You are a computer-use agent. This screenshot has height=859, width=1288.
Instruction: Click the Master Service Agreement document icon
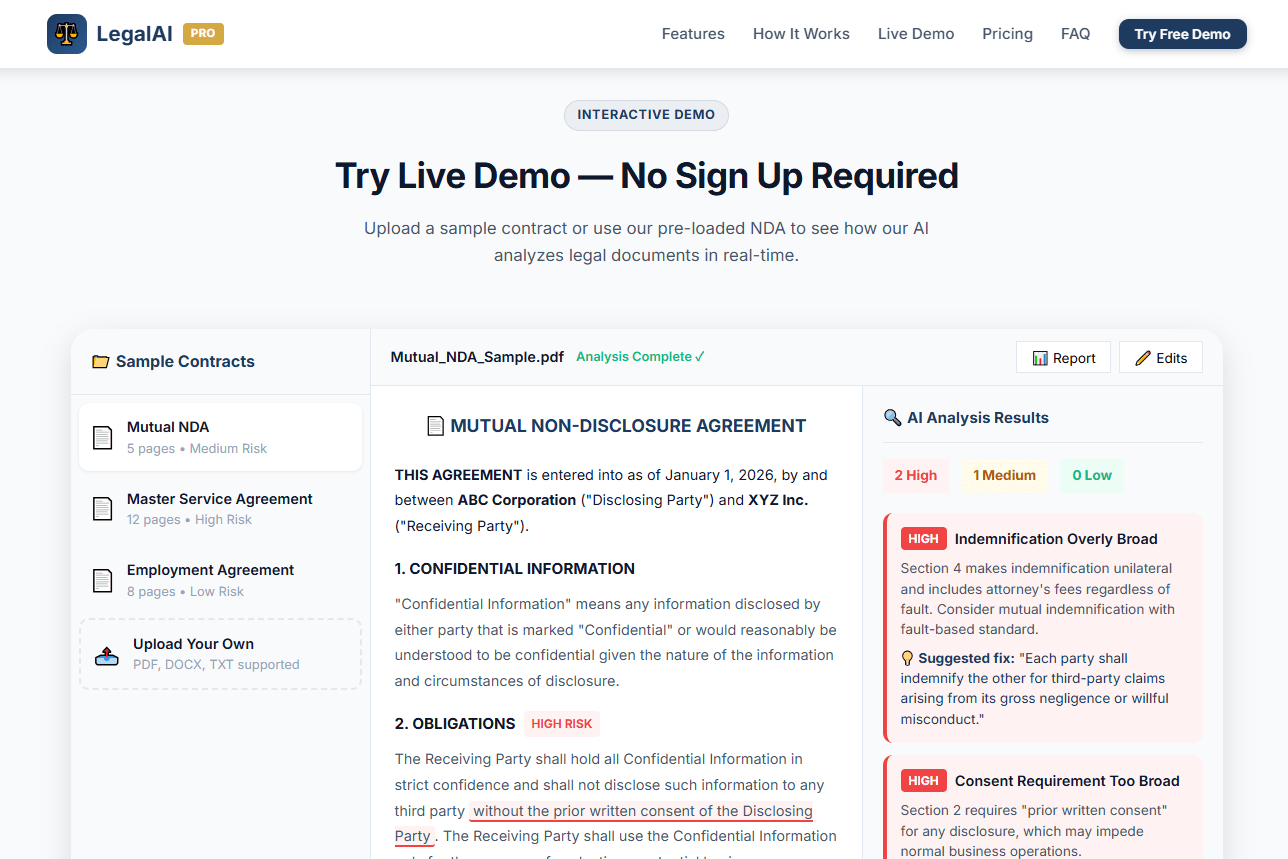click(102, 509)
